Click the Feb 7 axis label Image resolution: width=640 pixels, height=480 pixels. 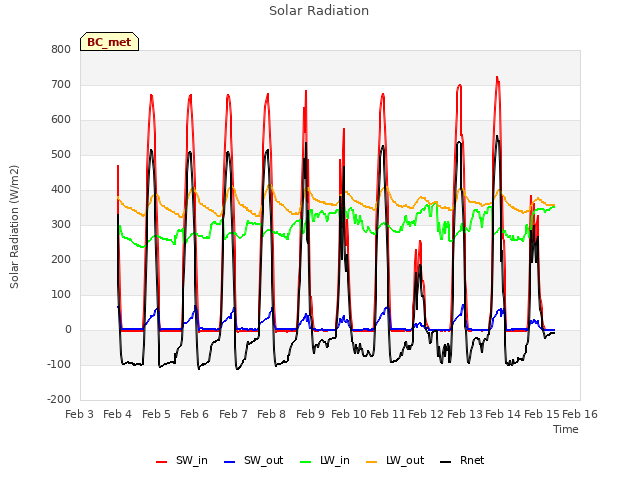point(233,414)
